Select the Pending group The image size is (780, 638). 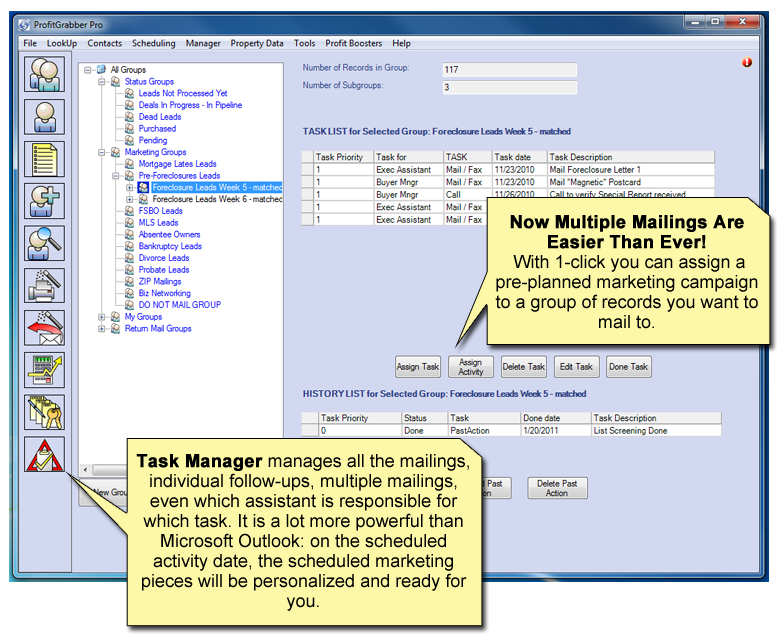[153, 140]
